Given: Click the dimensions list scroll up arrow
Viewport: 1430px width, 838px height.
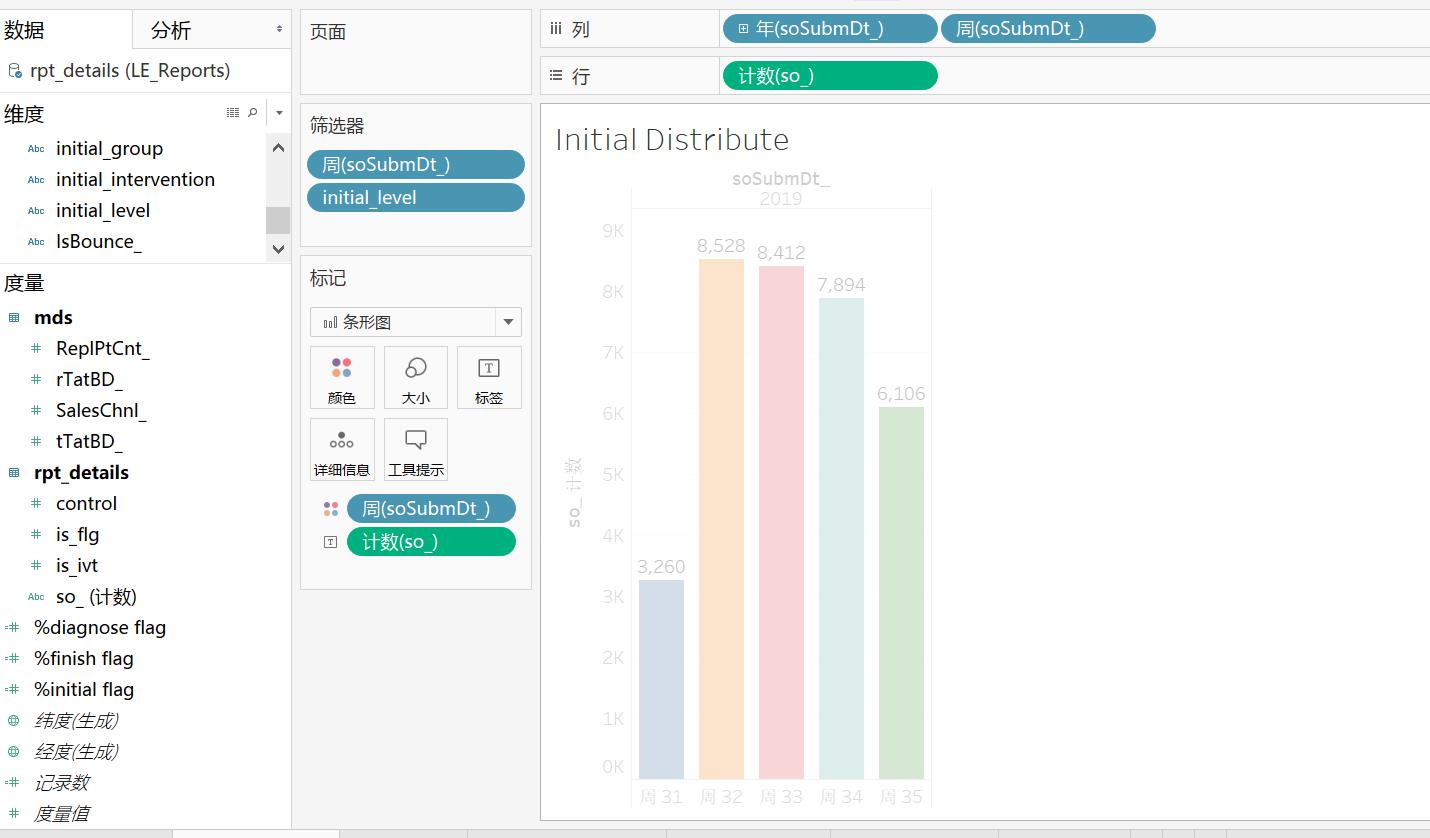Looking at the screenshot, I should pos(278,148).
